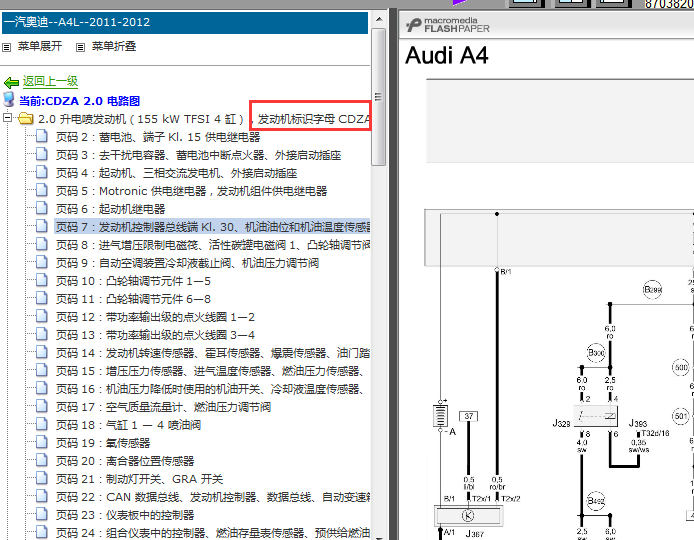Click the document icon beside 页码 2
This screenshot has width=694, height=540.
[42, 136]
